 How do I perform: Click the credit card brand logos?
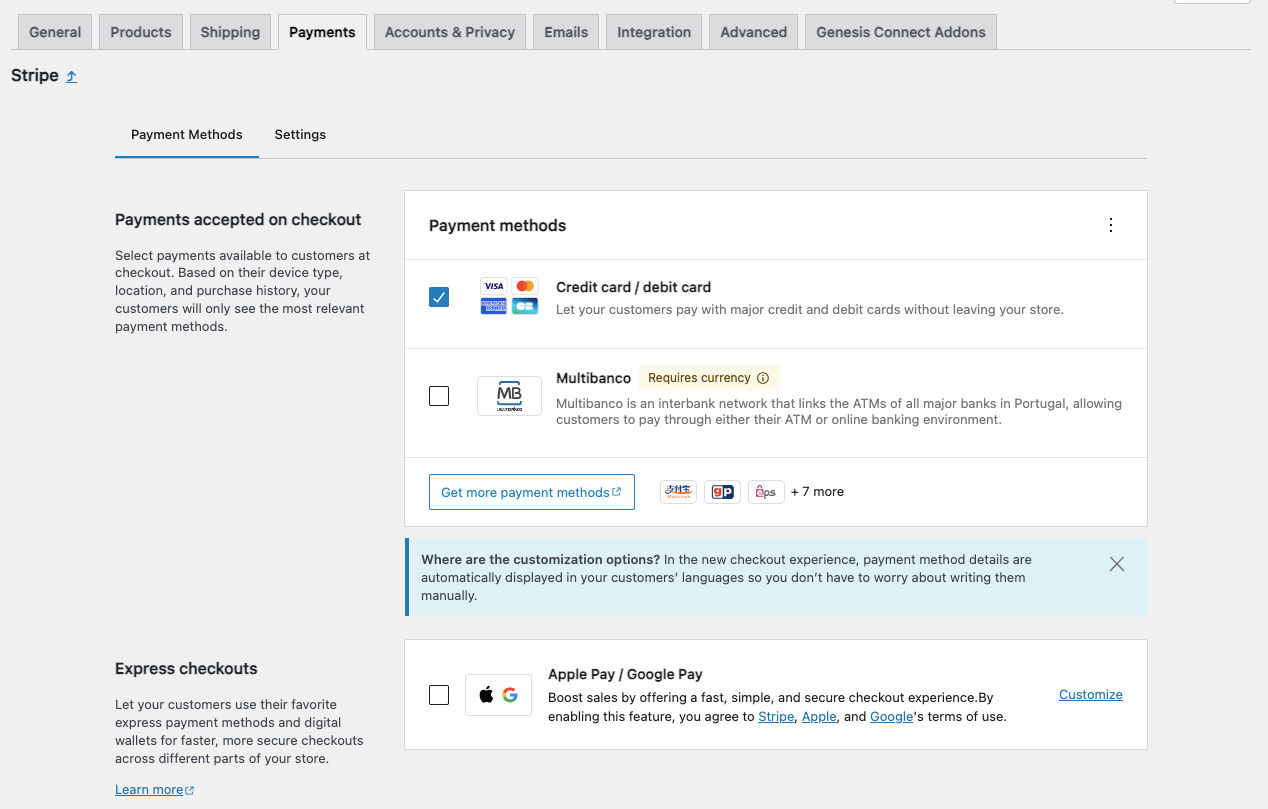tap(509, 296)
